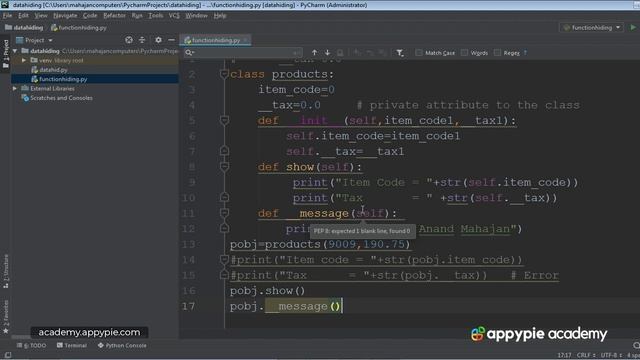Image resolution: width=640 pixels, height=360 pixels.
Task: Click the search magnifier history icon
Action: (x=189, y=53)
